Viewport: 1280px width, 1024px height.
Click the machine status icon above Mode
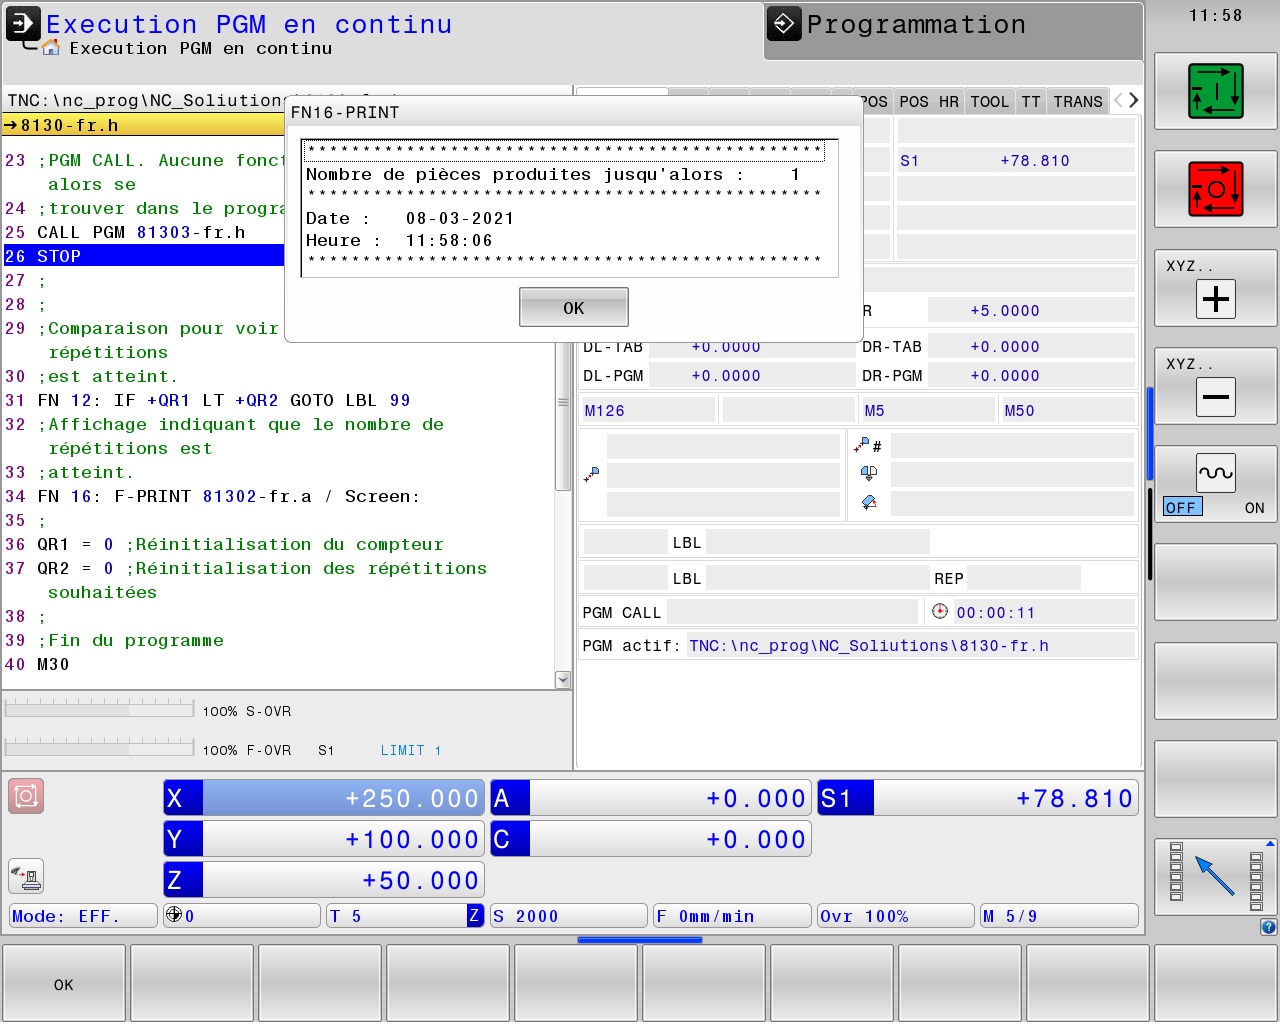(x=26, y=876)
